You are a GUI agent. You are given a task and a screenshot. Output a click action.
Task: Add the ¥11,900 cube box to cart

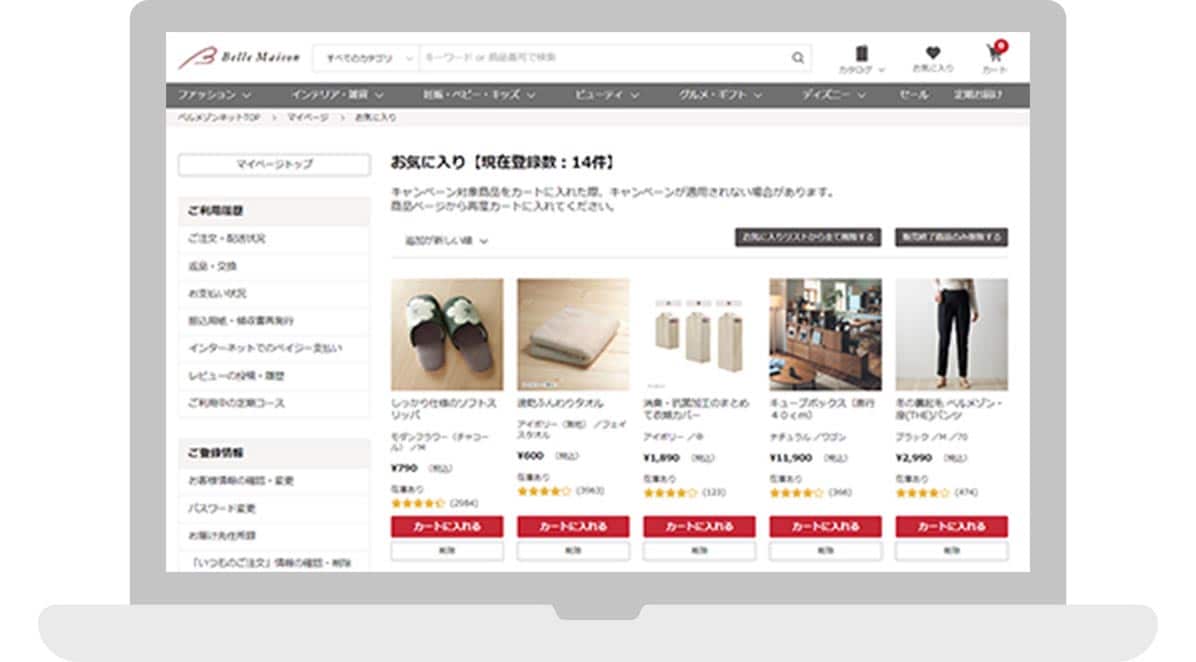tap(825, 527)
